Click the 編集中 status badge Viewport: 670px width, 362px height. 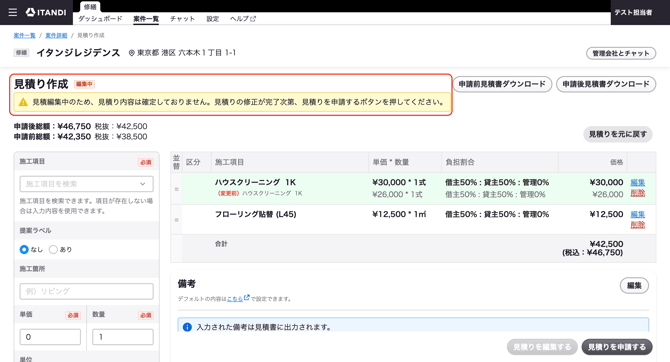coord(84,84)
